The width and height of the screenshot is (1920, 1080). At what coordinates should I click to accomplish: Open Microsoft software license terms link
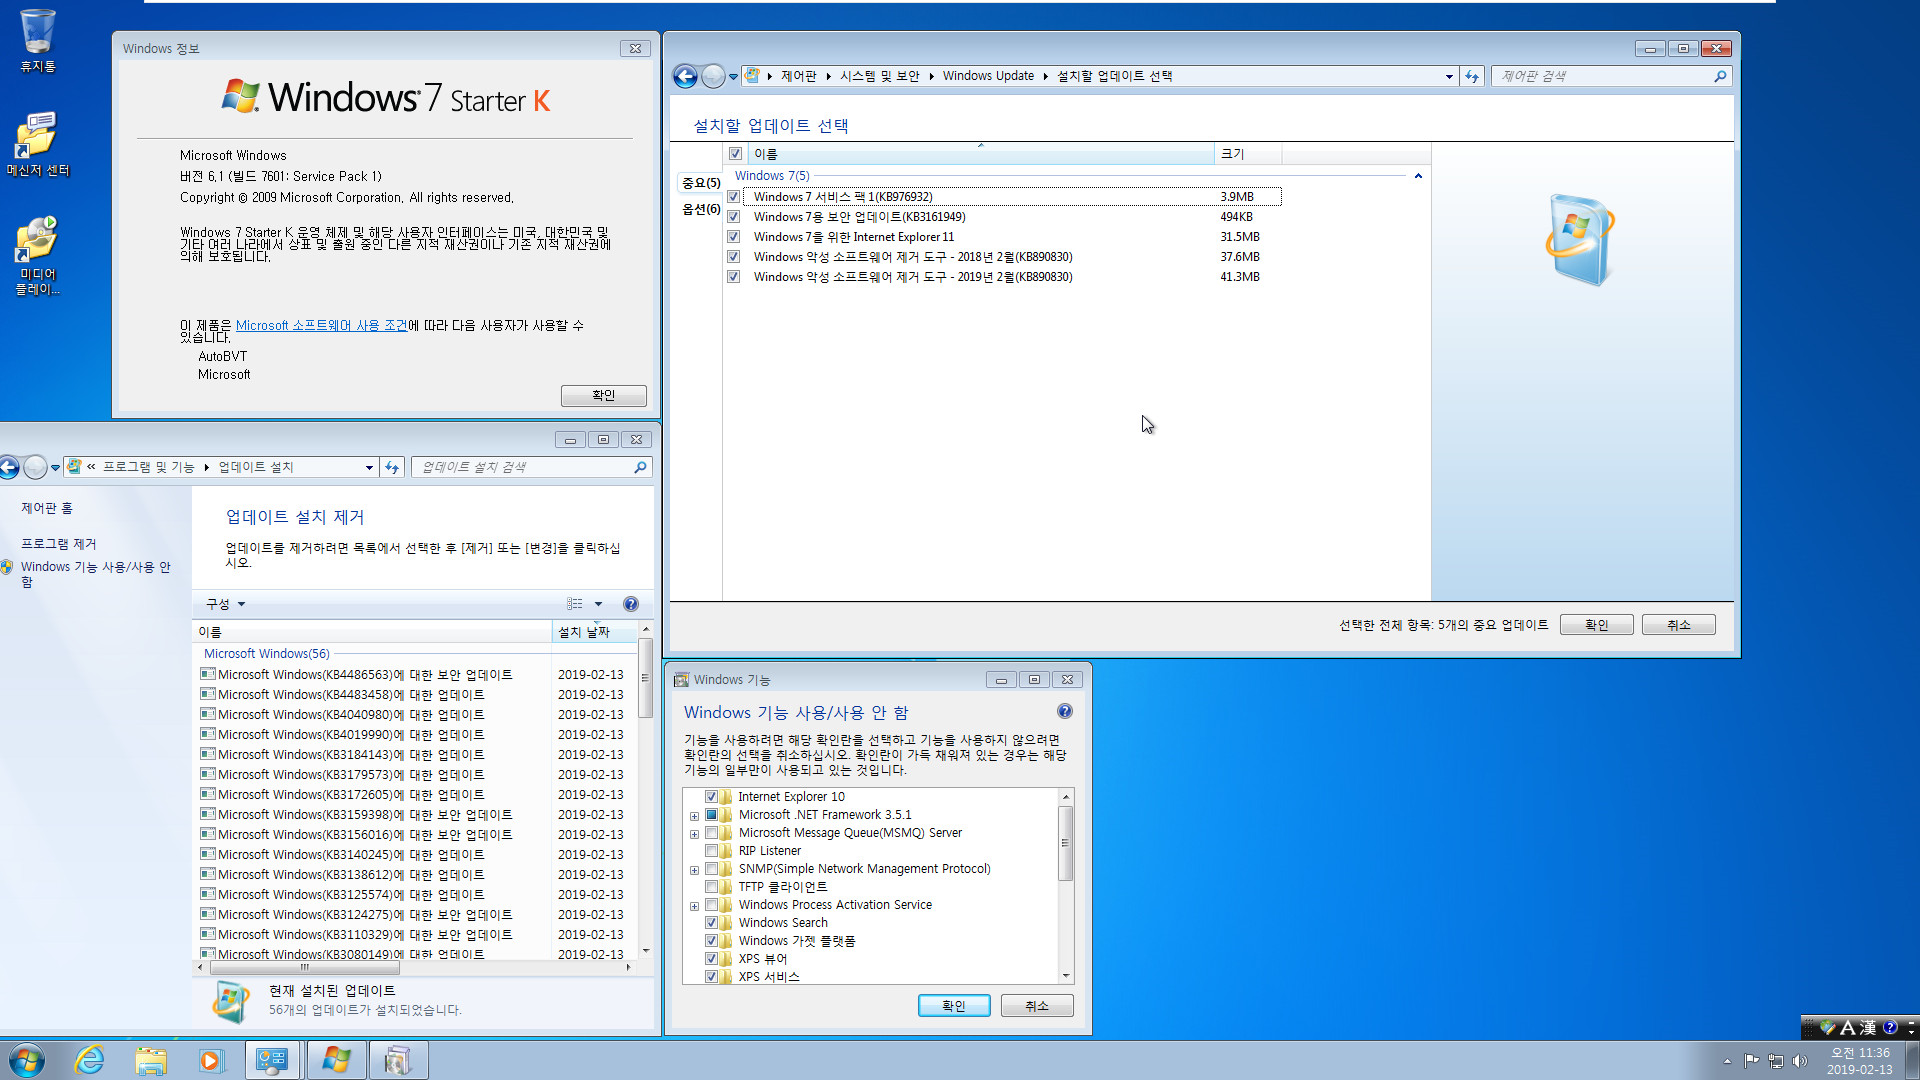[x=321, y=326]
